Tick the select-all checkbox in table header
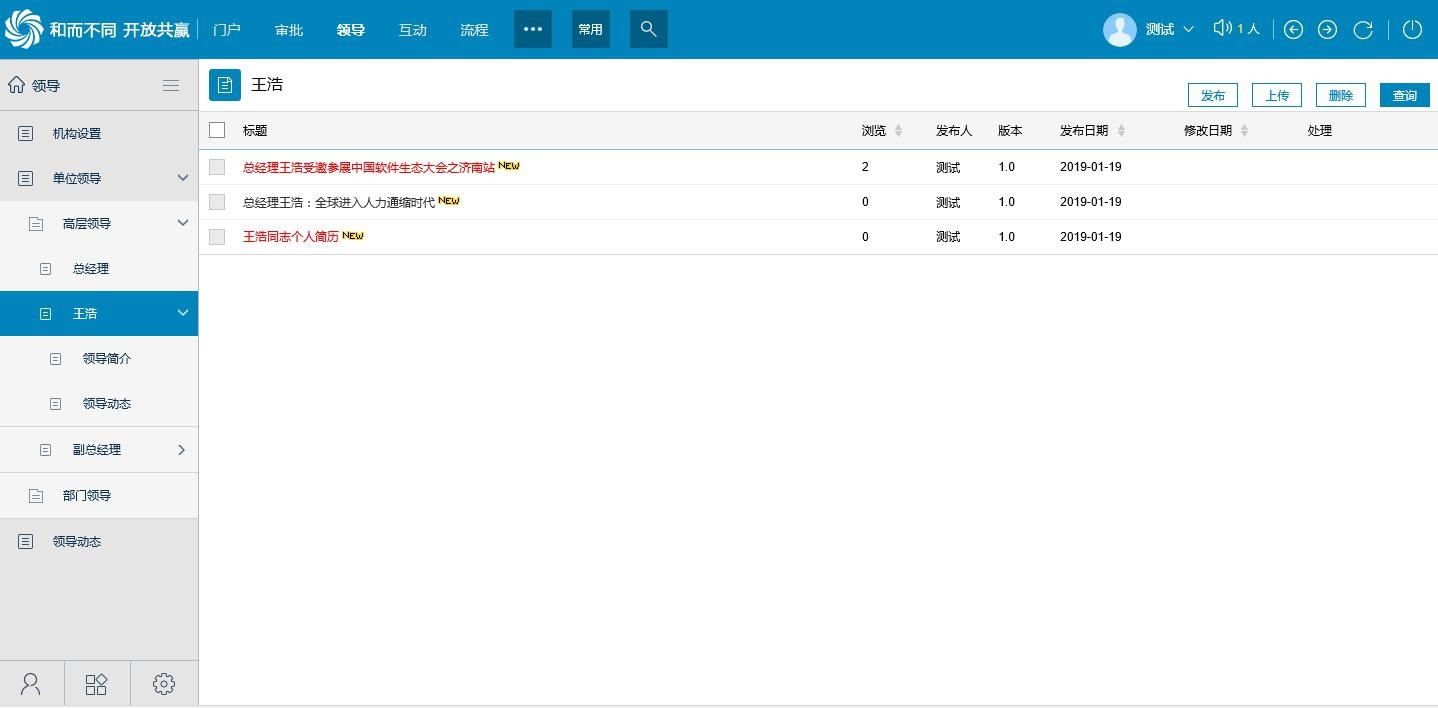The width and height of the screenshot is (1438, 708). (x=217, y=130)
